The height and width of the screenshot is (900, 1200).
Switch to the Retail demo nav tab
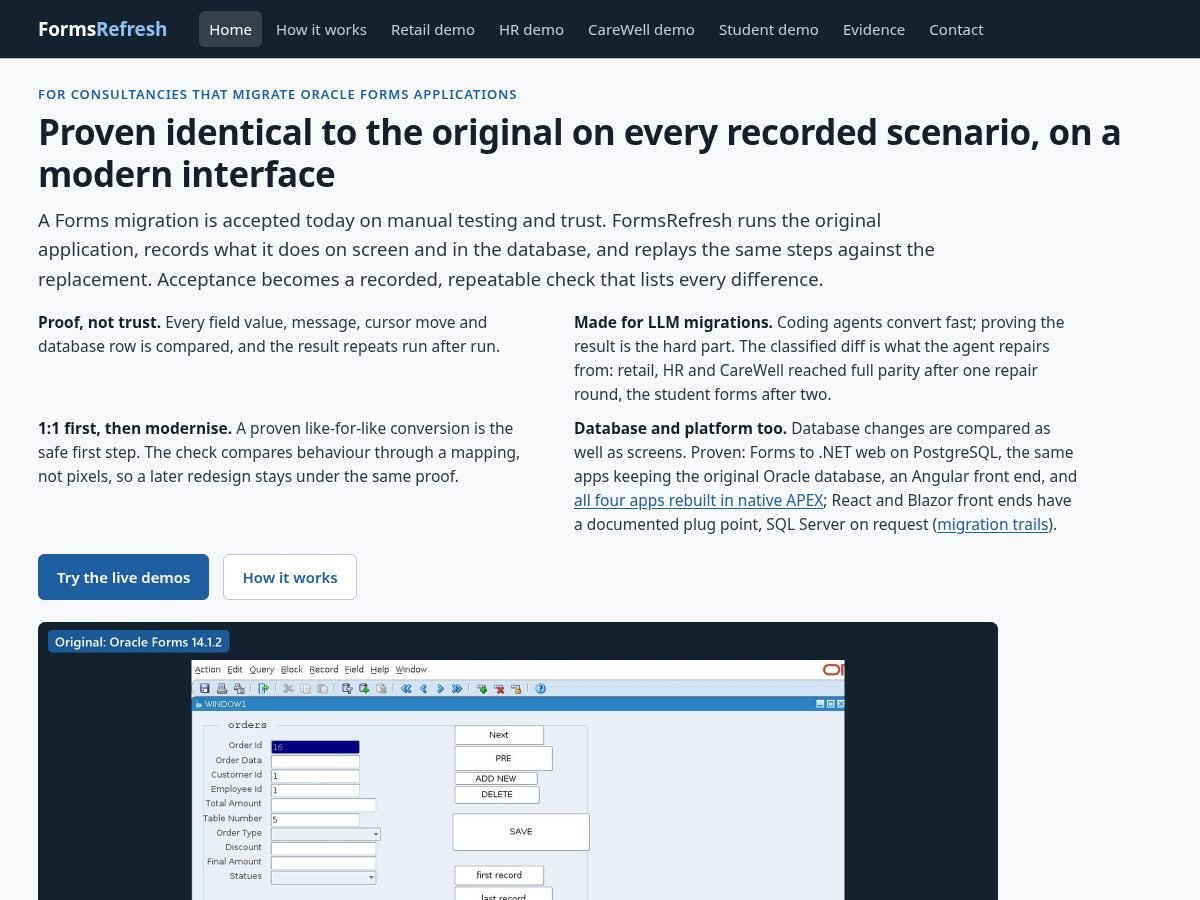433,29
